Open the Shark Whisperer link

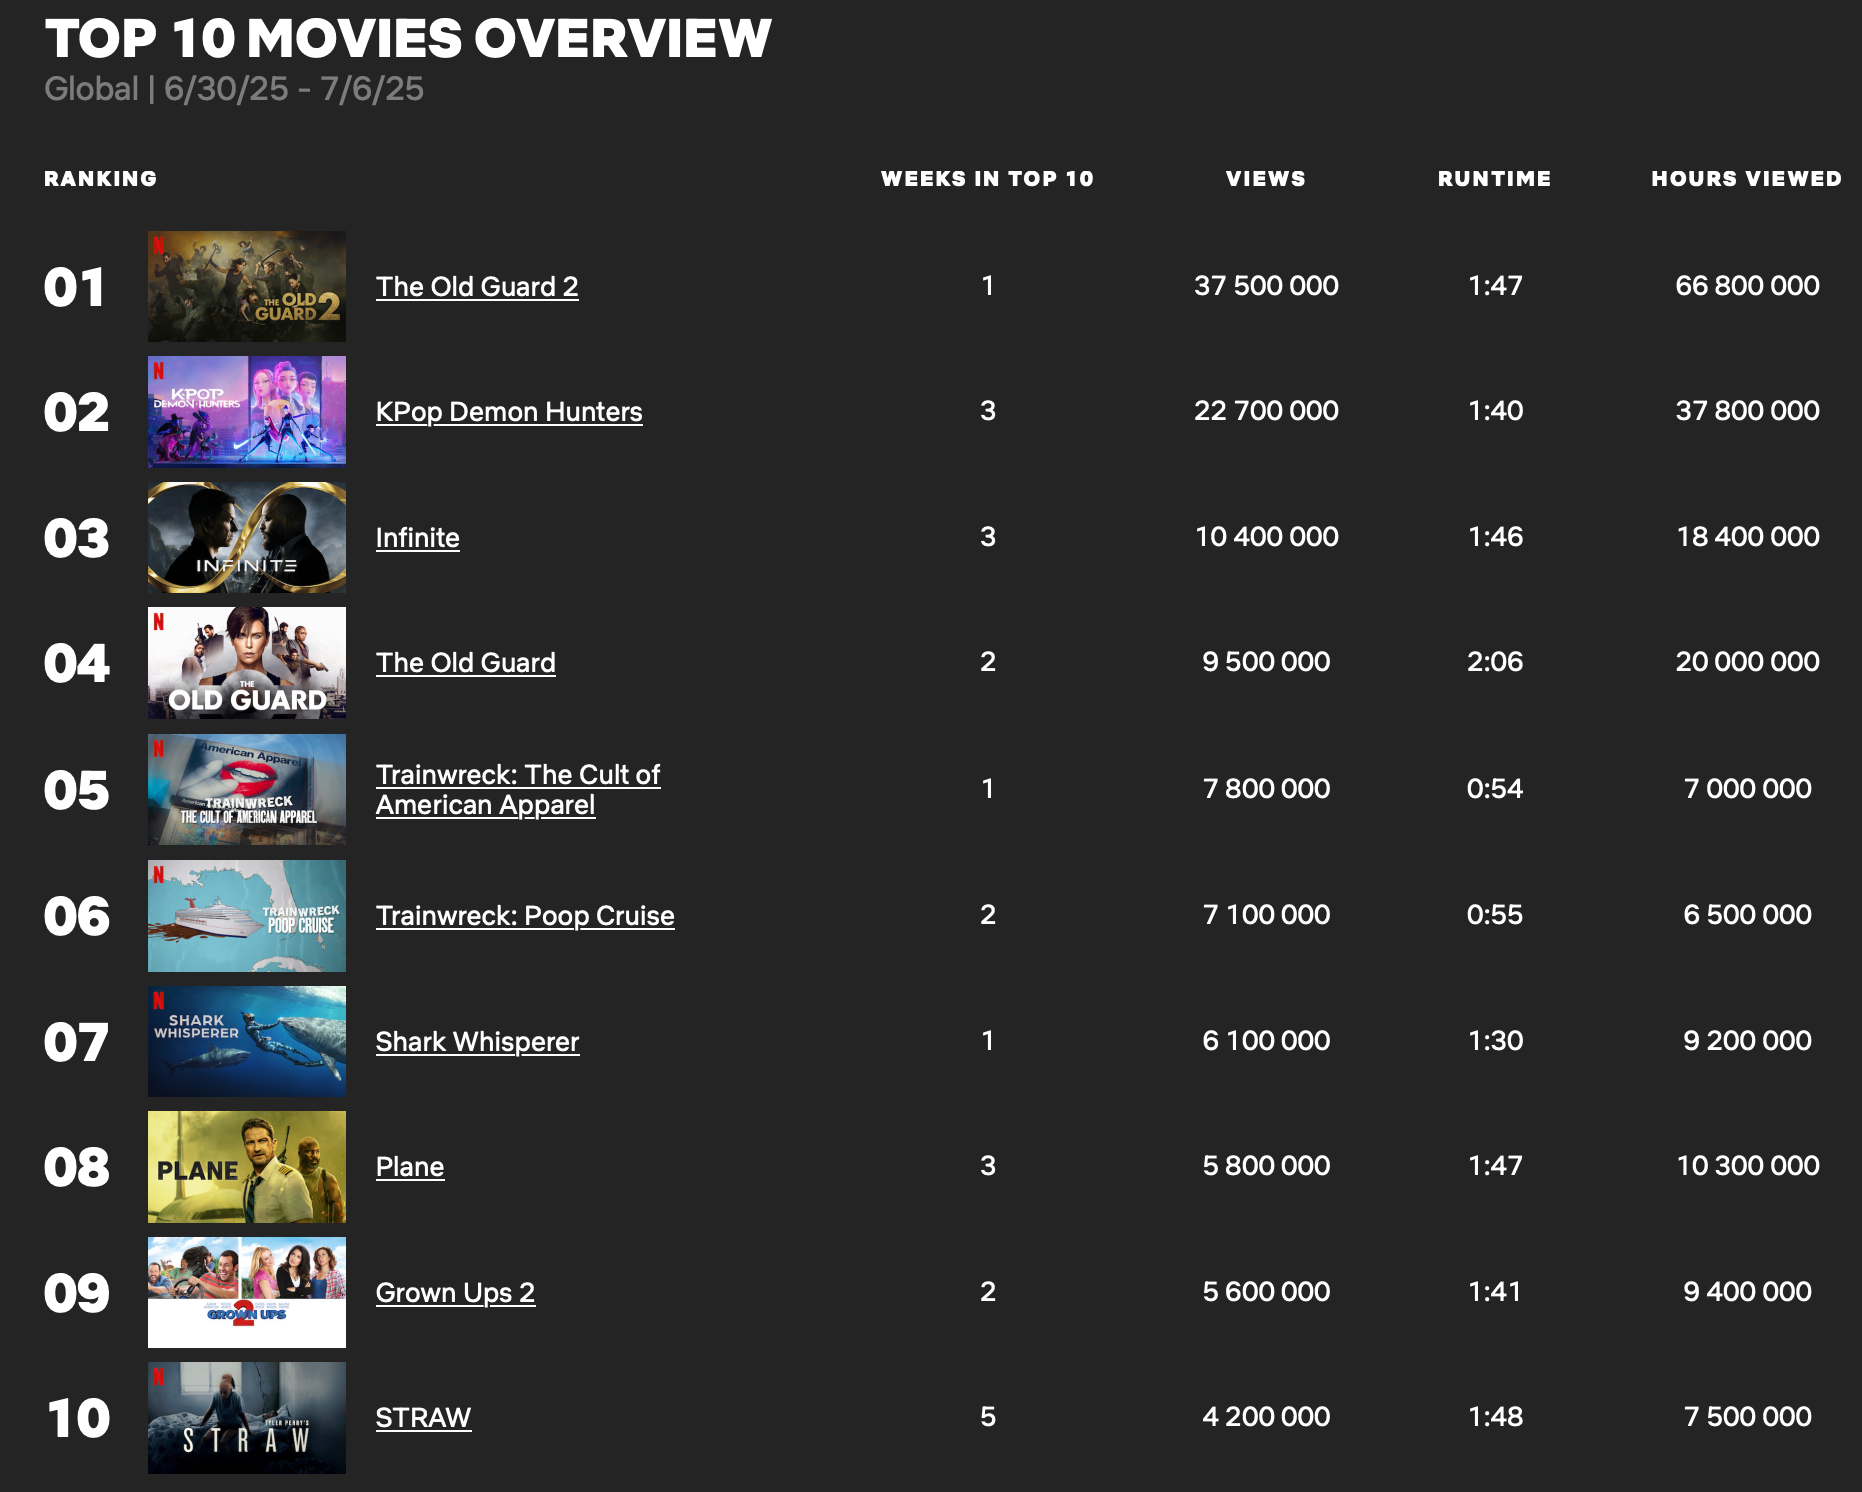[x=477, y=1042]
